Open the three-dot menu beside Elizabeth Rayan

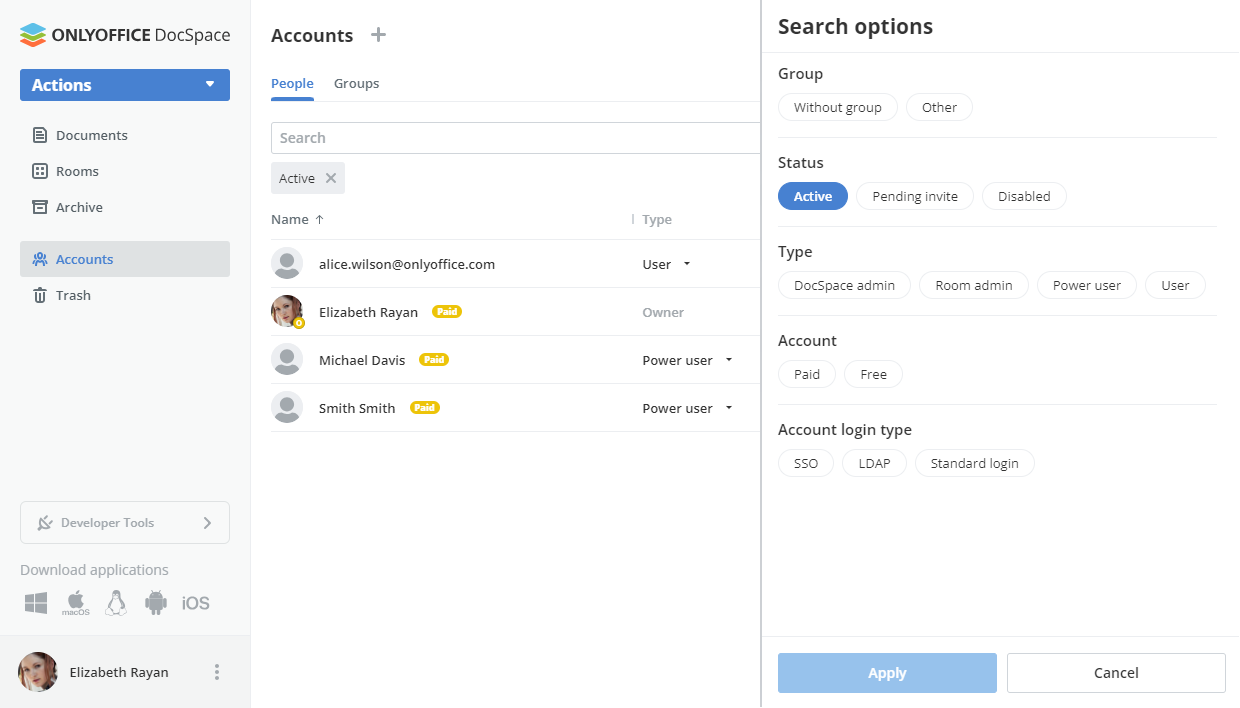pos(217,672)
